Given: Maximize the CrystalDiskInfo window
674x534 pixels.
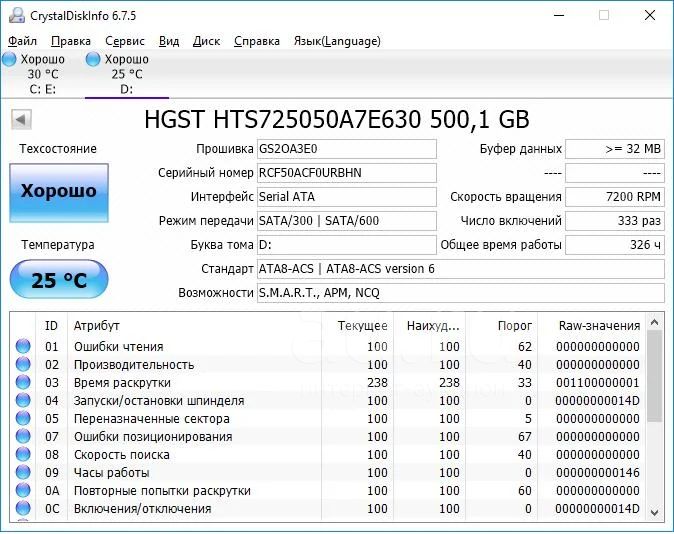Looking at the screenshot, I should pyautogui.click(x=604, y=15).
